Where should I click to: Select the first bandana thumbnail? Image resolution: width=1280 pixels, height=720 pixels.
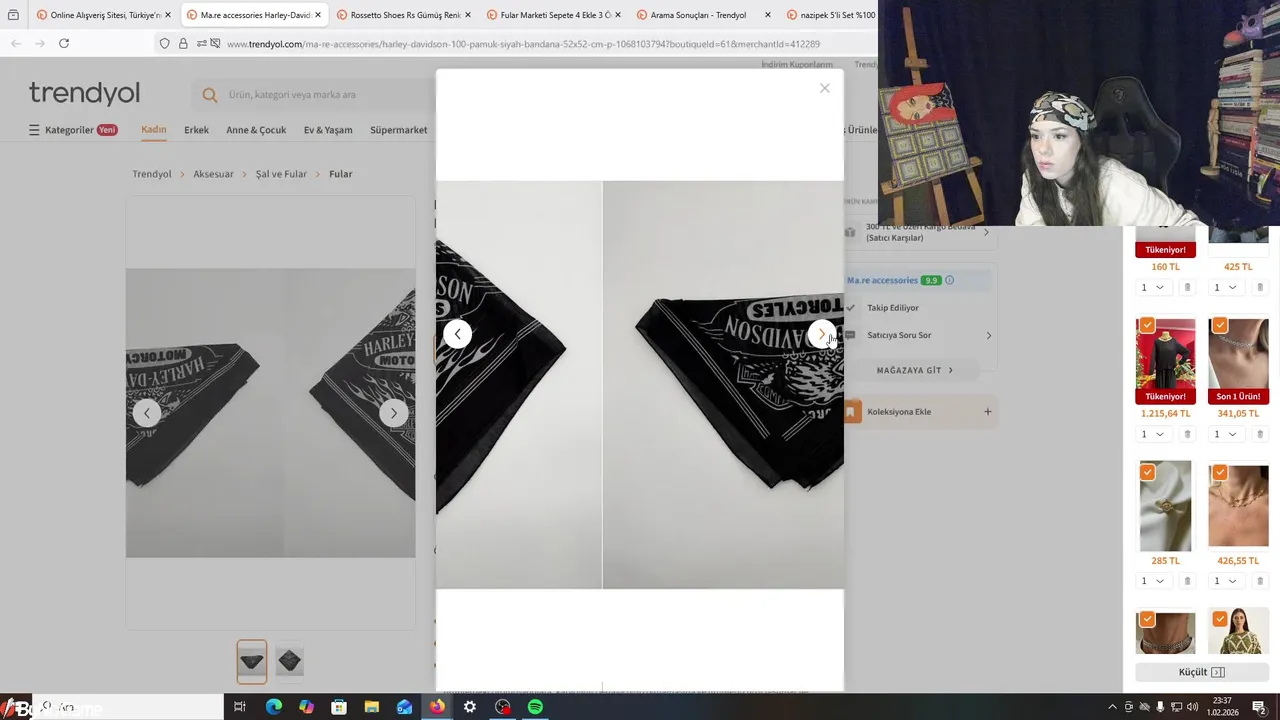[252, 661]
